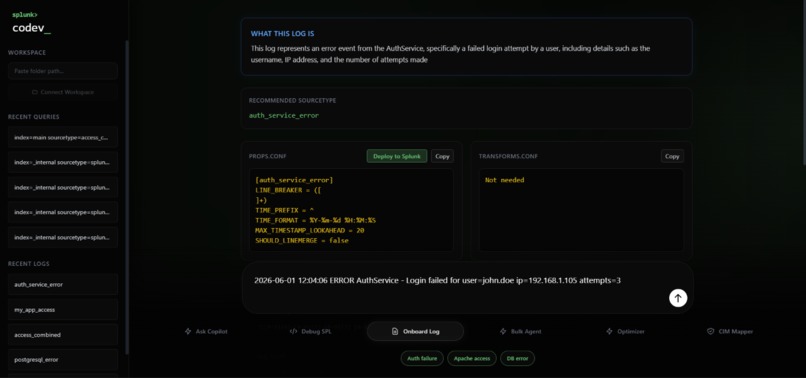Open recent log access_combined

63,335
